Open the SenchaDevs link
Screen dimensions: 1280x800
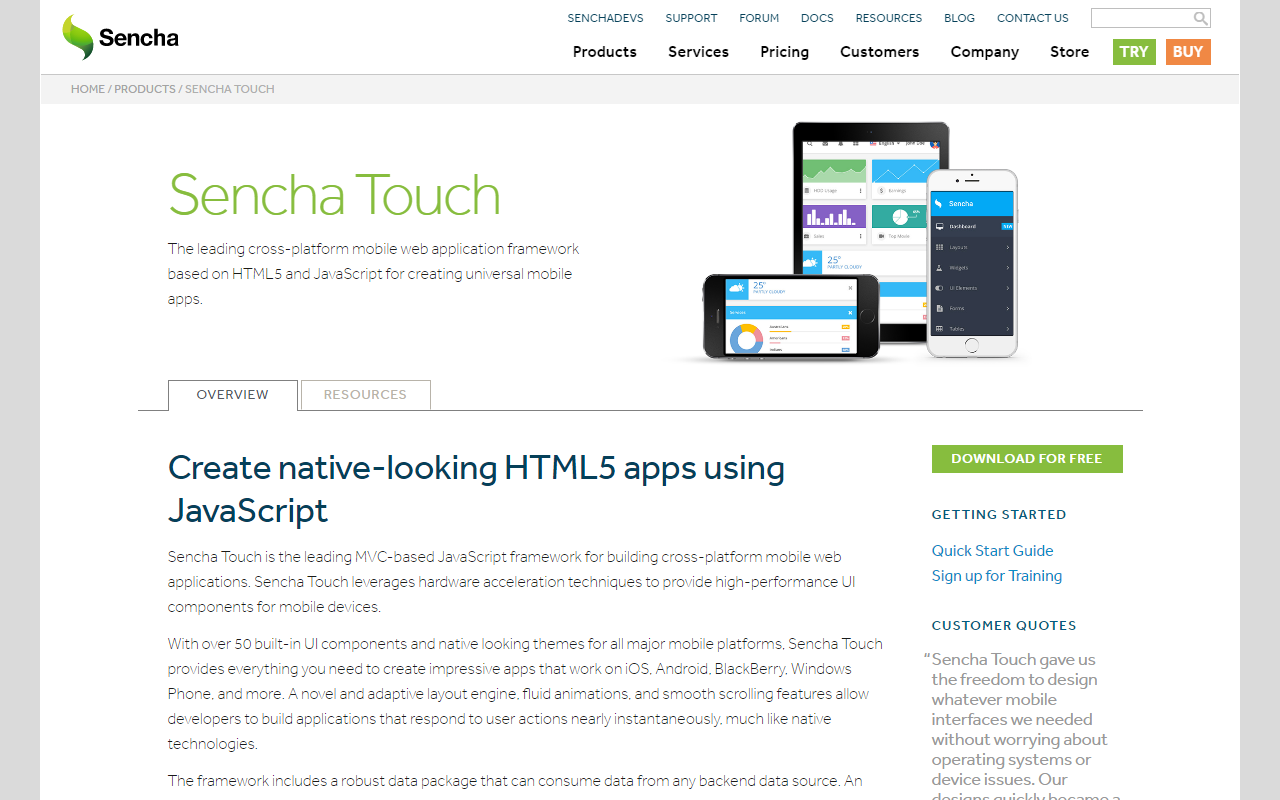pos(605,18)
